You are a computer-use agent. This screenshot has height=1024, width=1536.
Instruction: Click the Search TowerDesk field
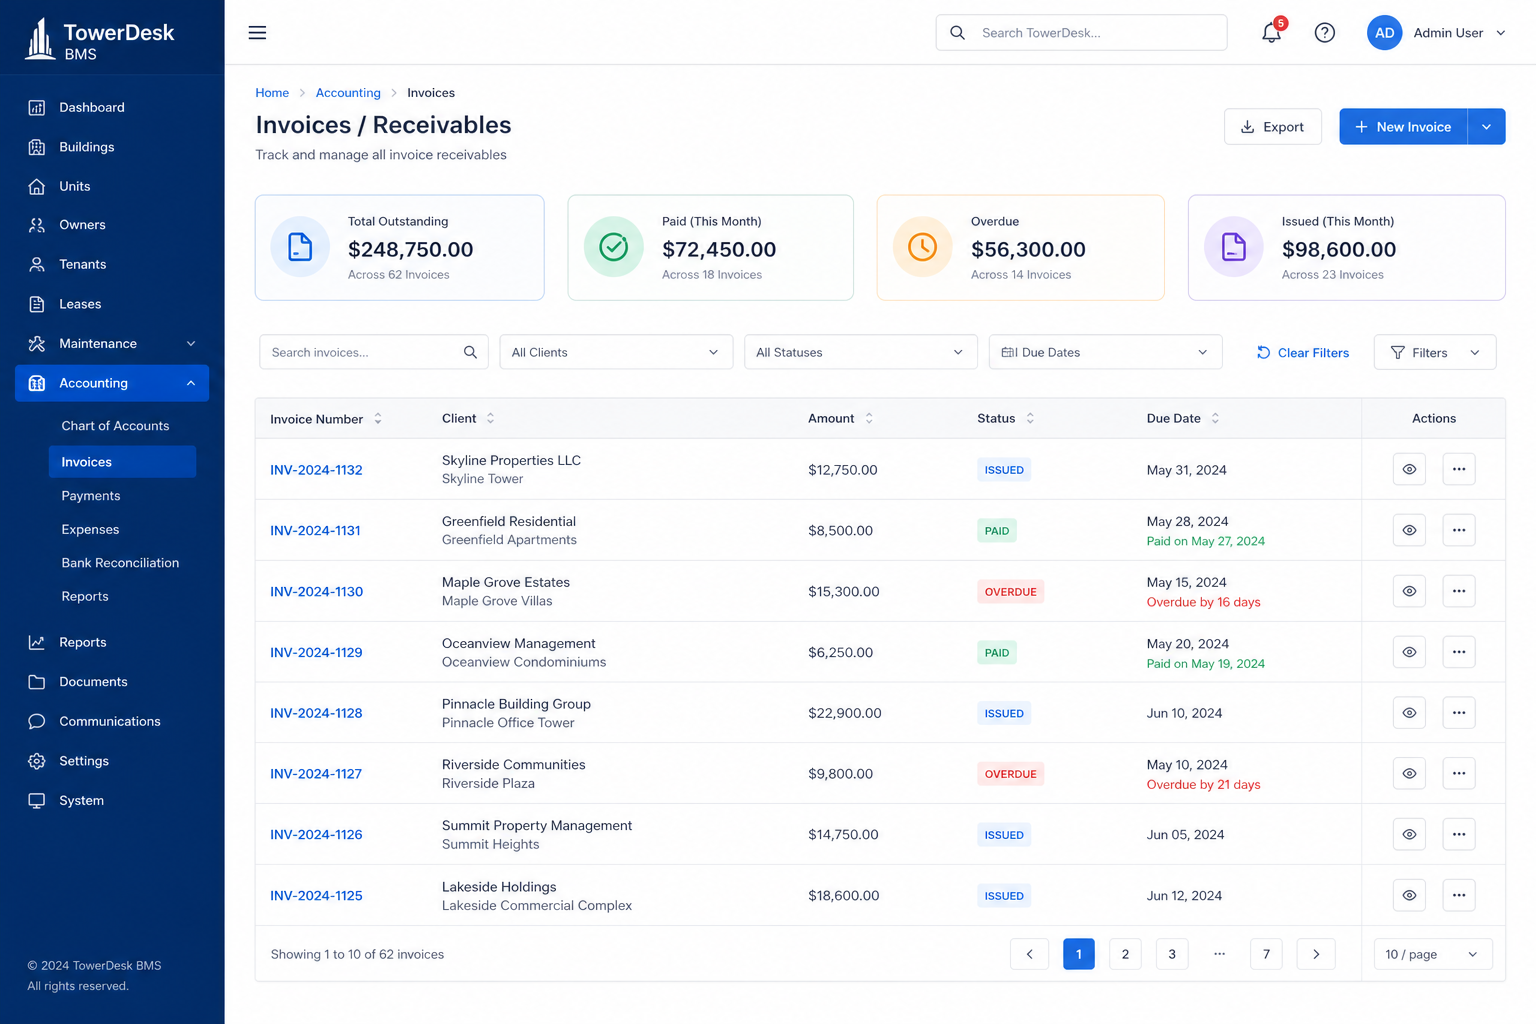(x=1081, y=33)
